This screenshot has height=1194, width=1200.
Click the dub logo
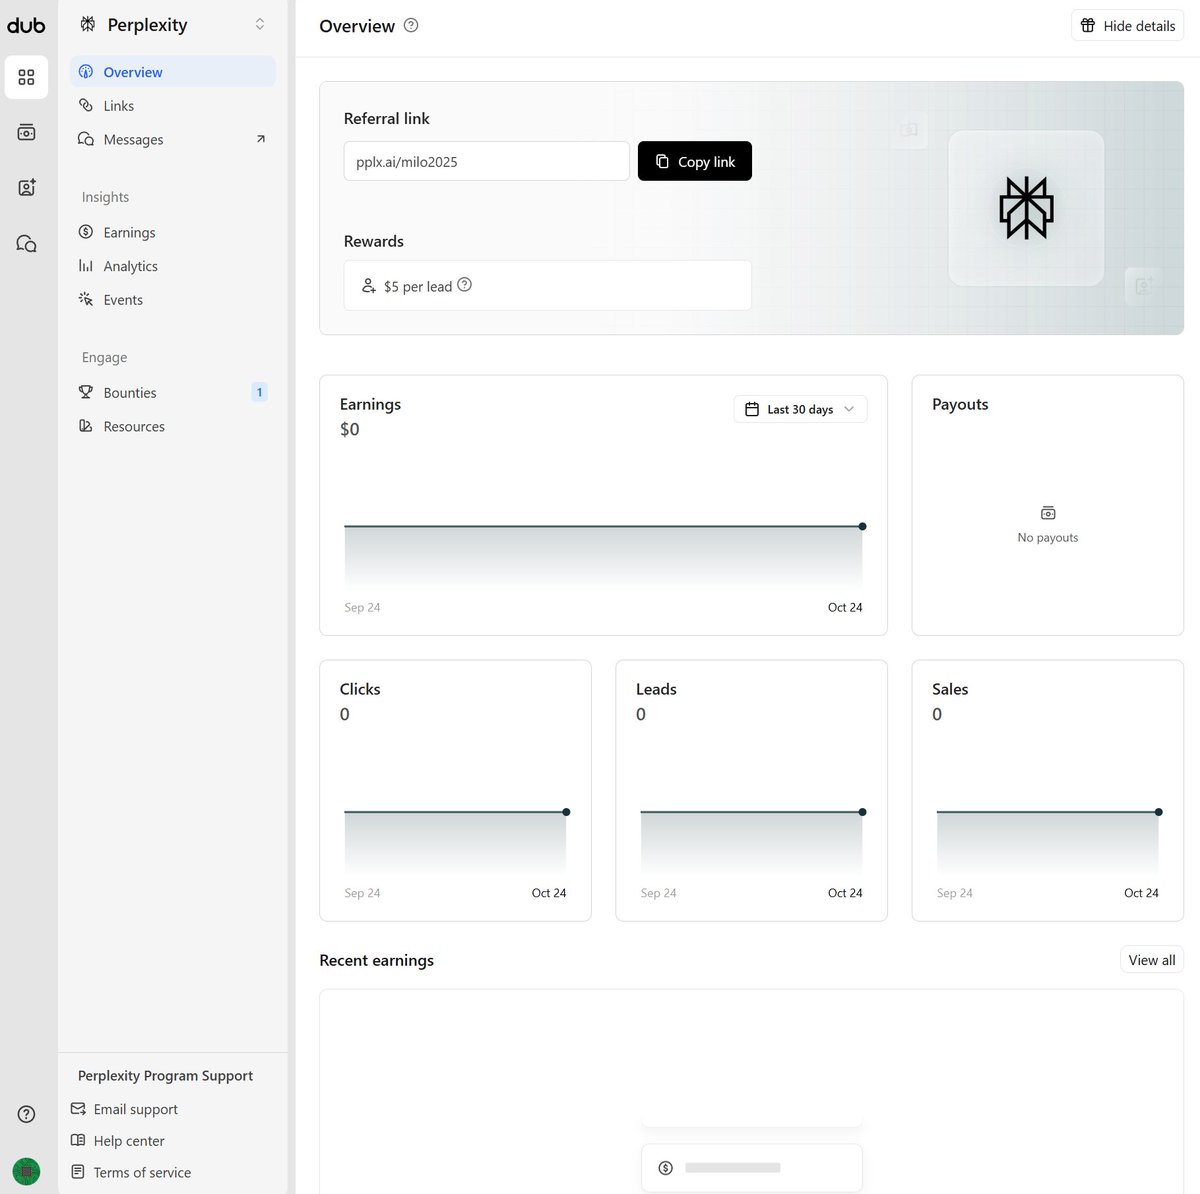pyautogui.click(x=26, y=25)
